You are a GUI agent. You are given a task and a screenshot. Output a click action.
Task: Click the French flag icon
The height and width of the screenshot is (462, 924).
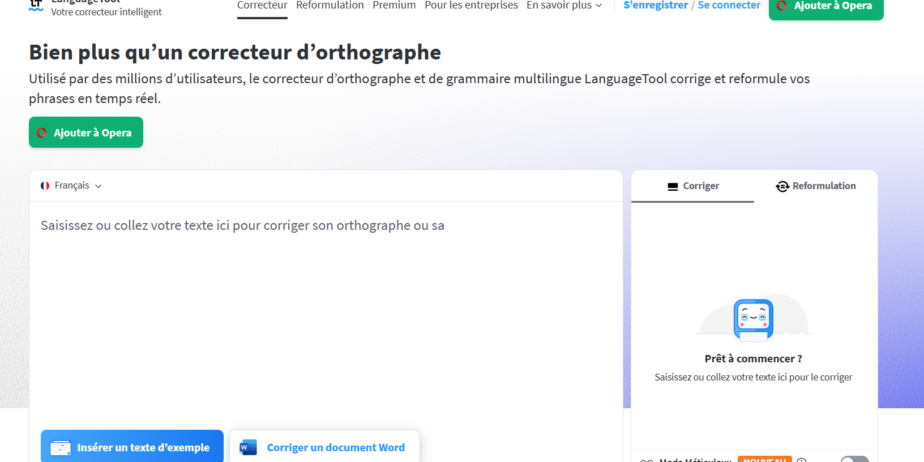45,186
